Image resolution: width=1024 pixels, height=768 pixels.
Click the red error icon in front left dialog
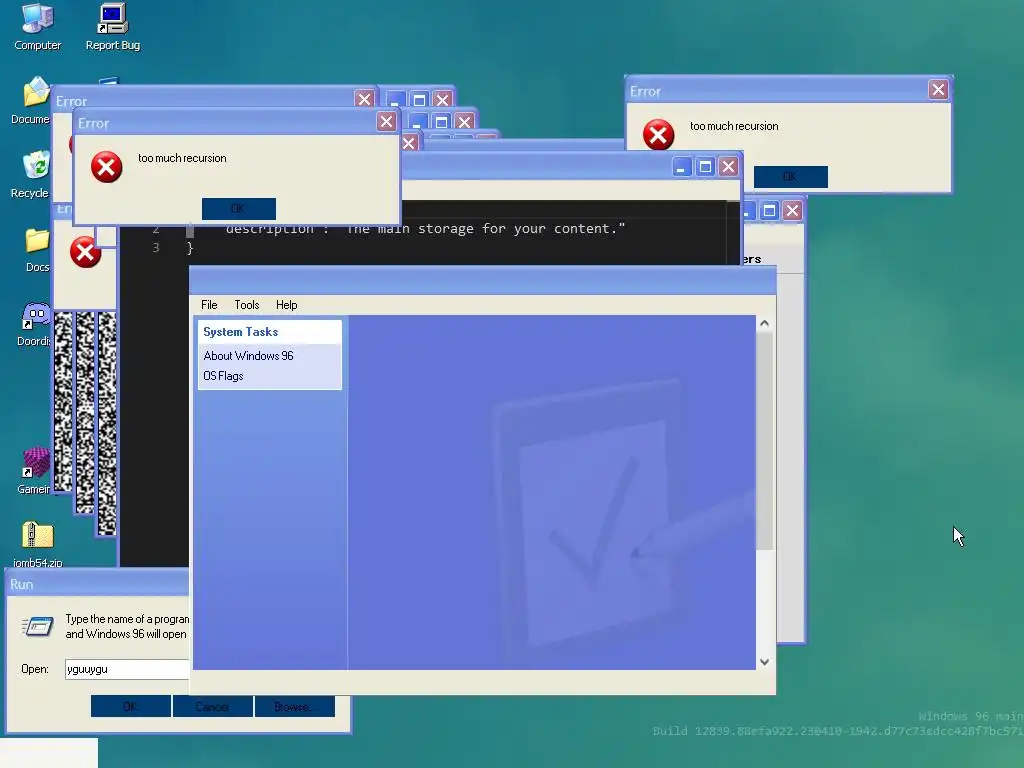tap(106, 167)
